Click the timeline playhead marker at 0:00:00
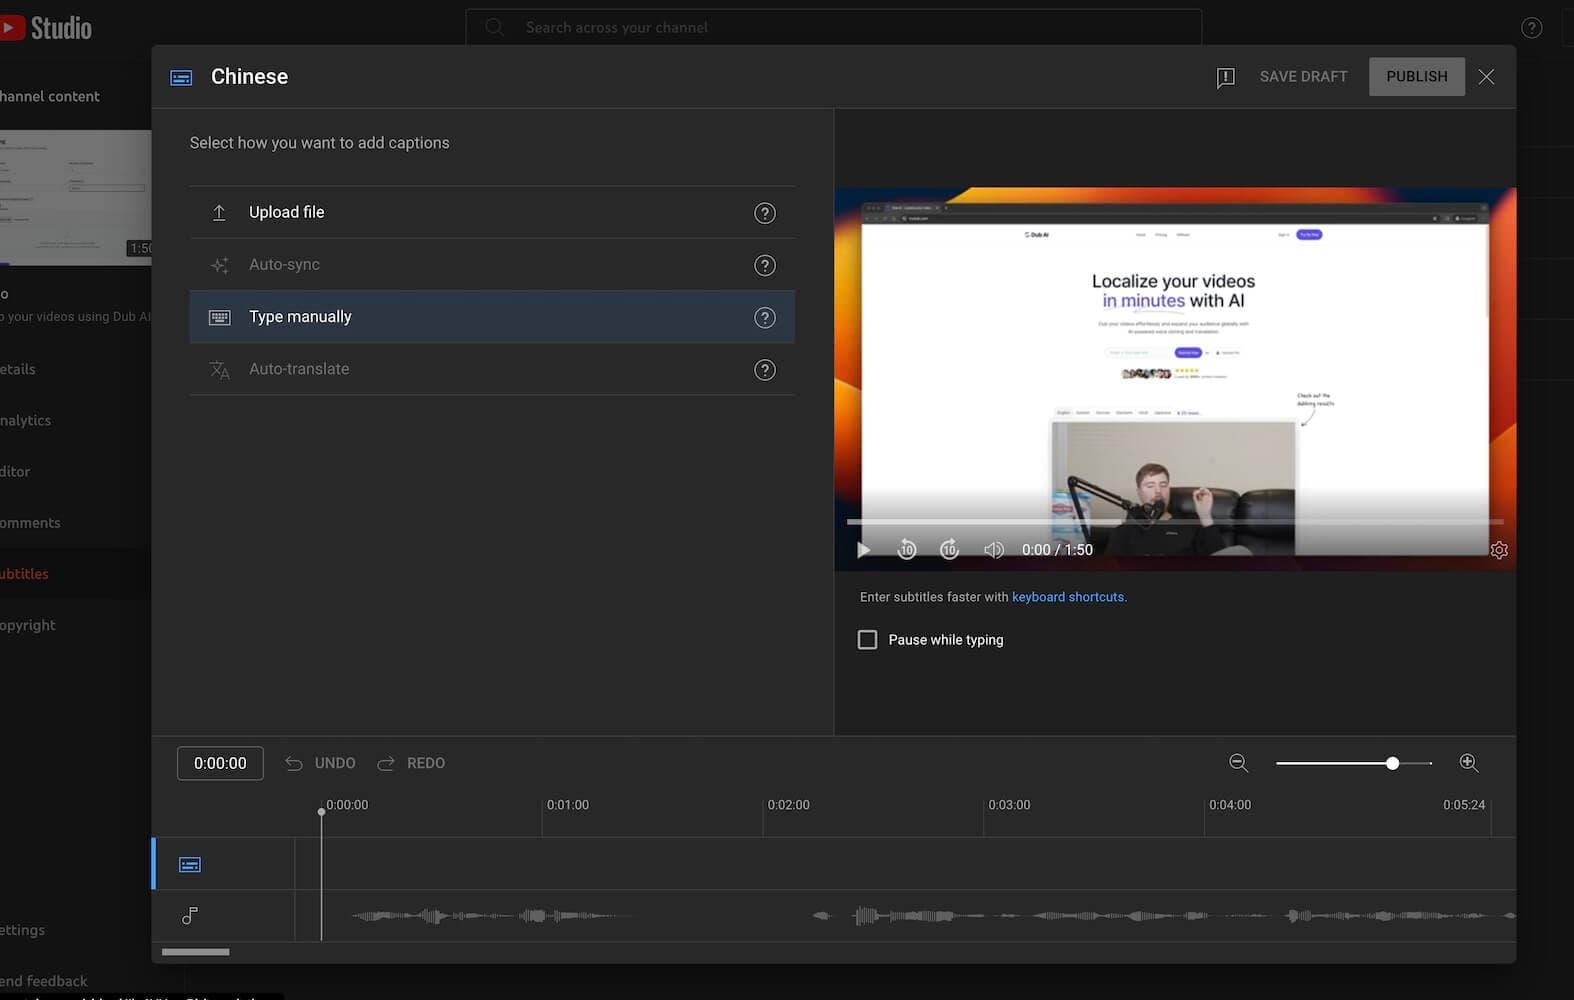1574x1000 pixels. point(321,812)
